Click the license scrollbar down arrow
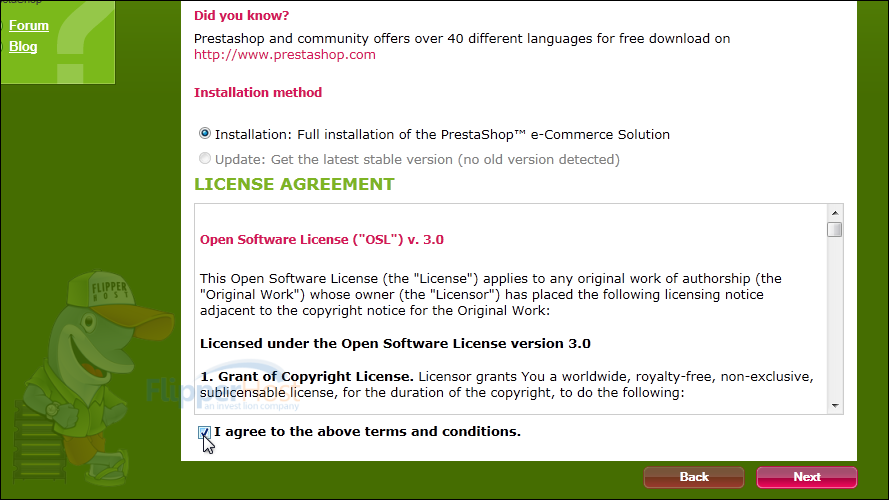889x500 pixels. point(835,405)
